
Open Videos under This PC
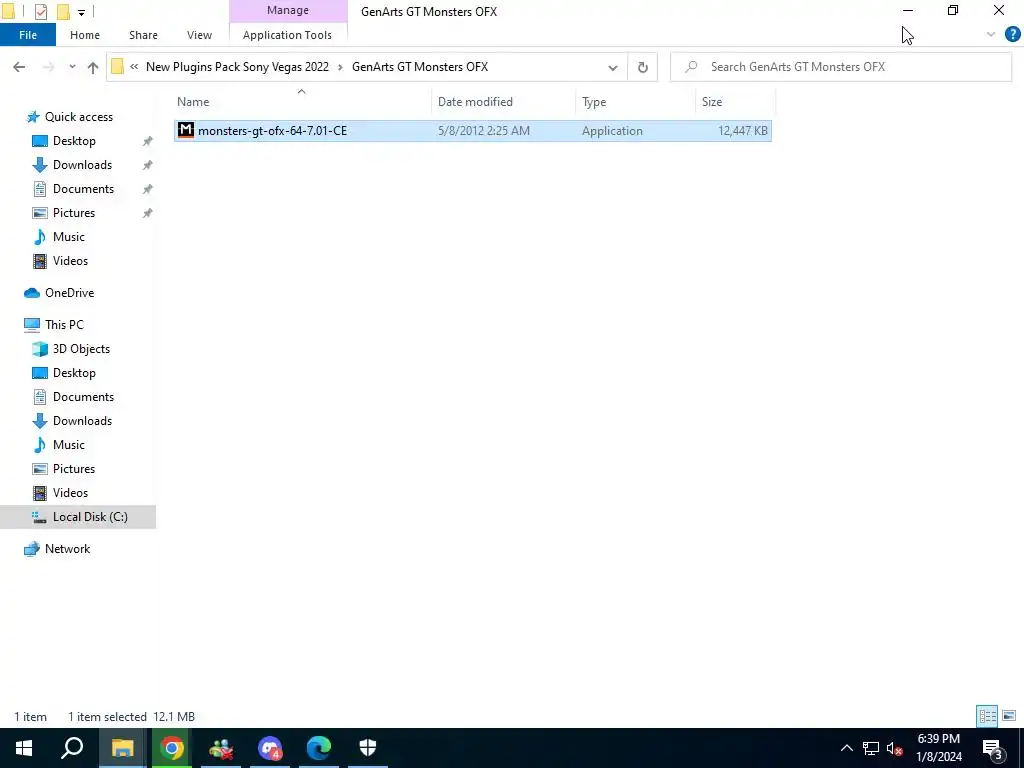tap(70, 493)
